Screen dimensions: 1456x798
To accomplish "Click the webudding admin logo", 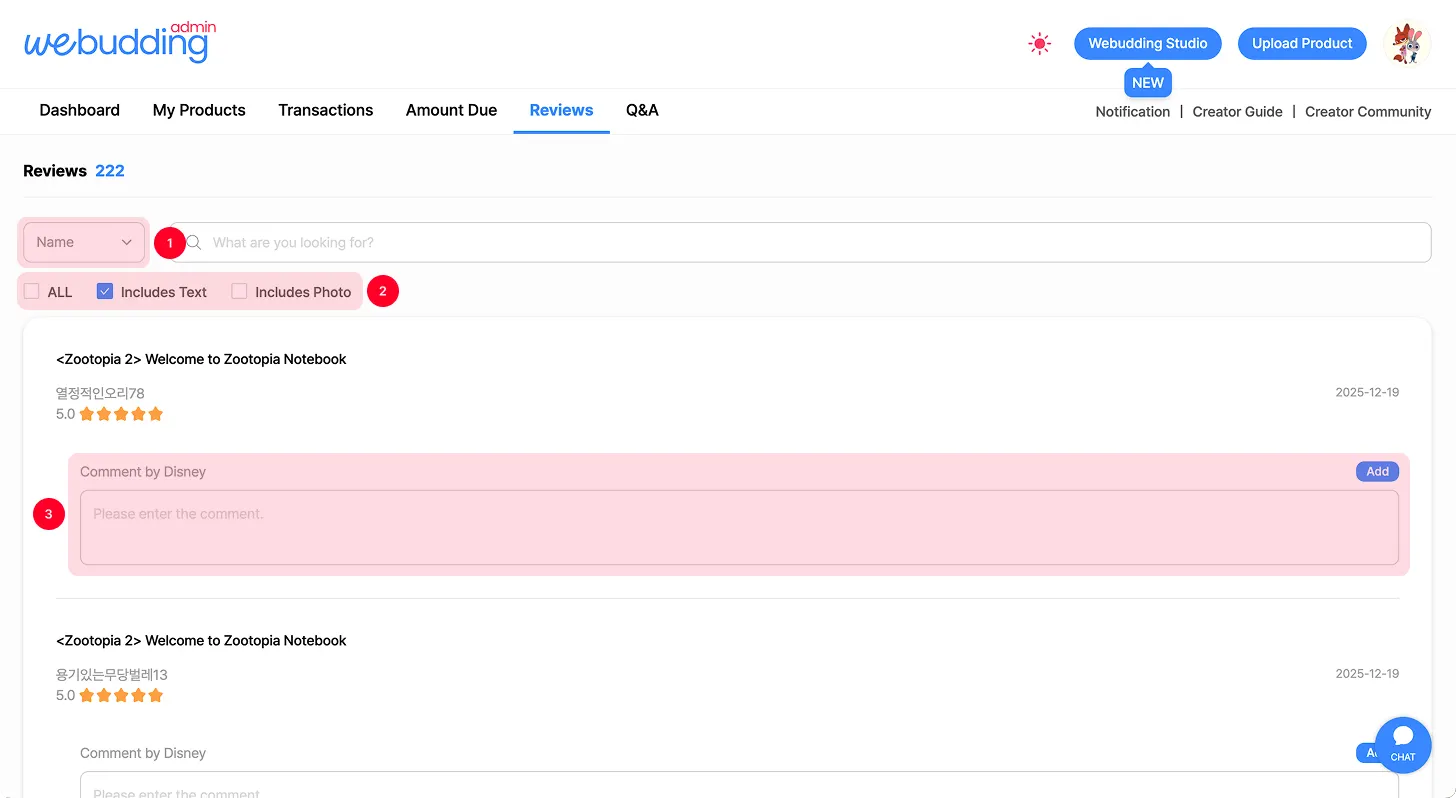I will pos(120,42).
